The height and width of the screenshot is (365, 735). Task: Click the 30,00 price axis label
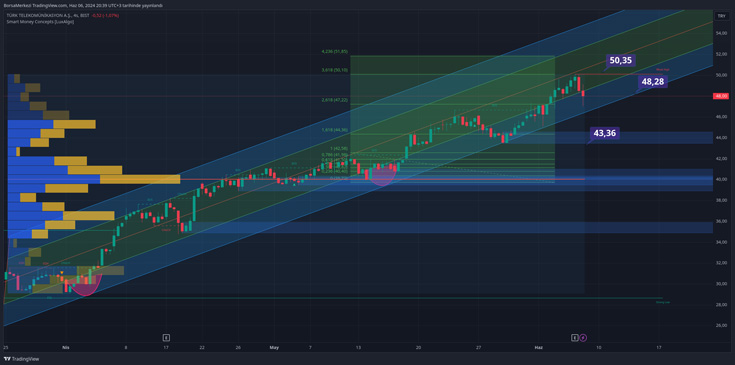(x=720, y=283)
